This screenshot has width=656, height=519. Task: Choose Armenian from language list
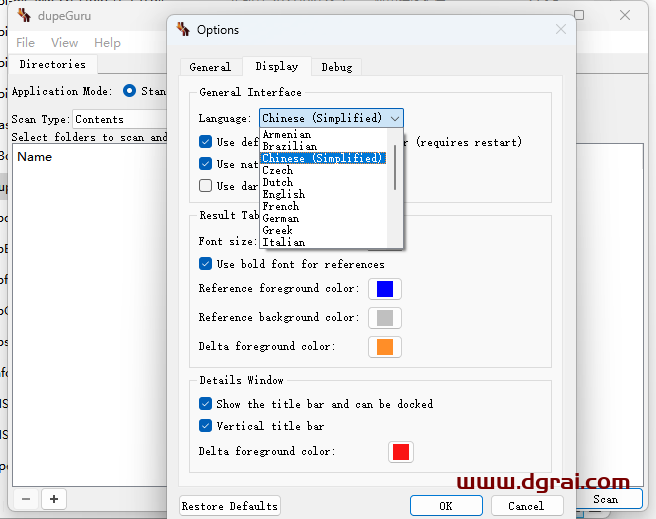point(323,134)
